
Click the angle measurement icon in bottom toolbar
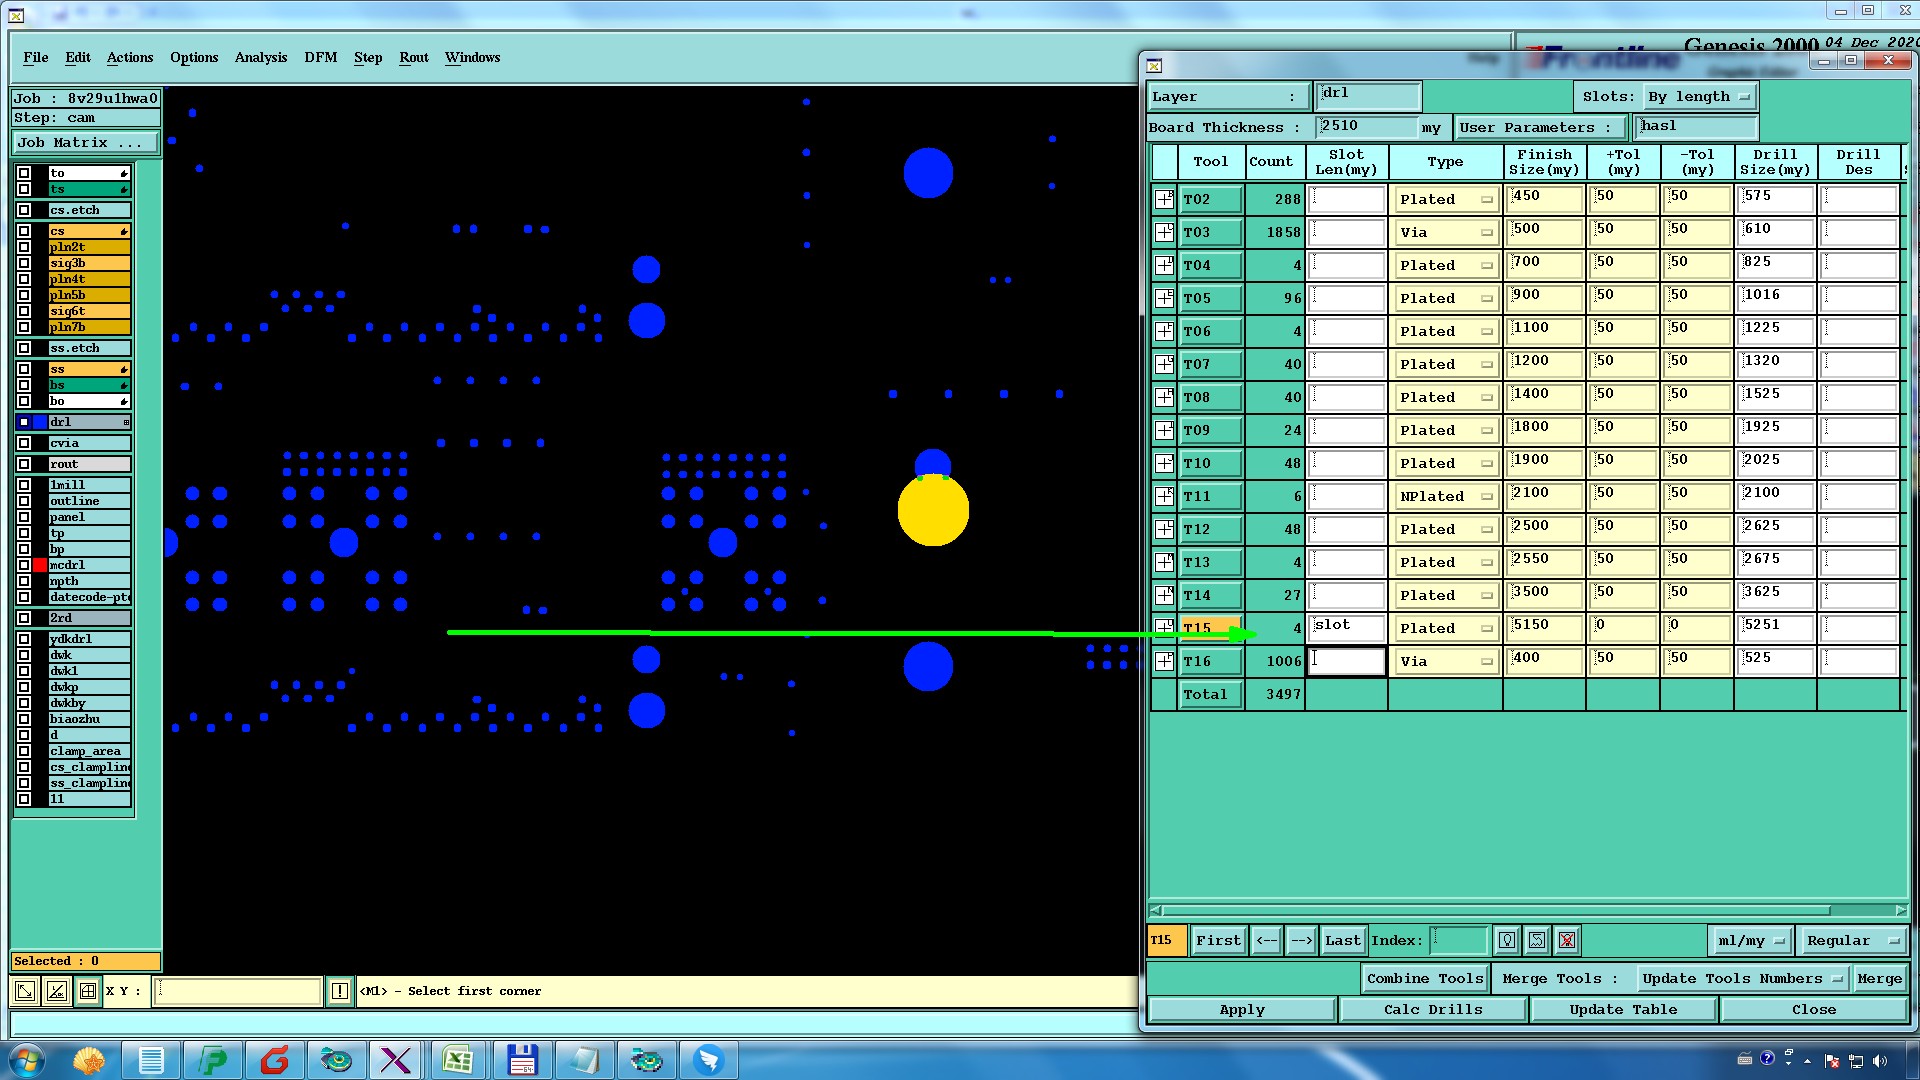57,991
